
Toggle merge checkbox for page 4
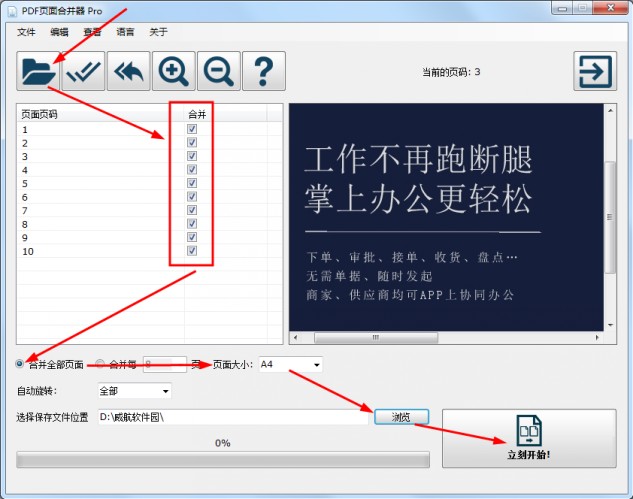192,170
